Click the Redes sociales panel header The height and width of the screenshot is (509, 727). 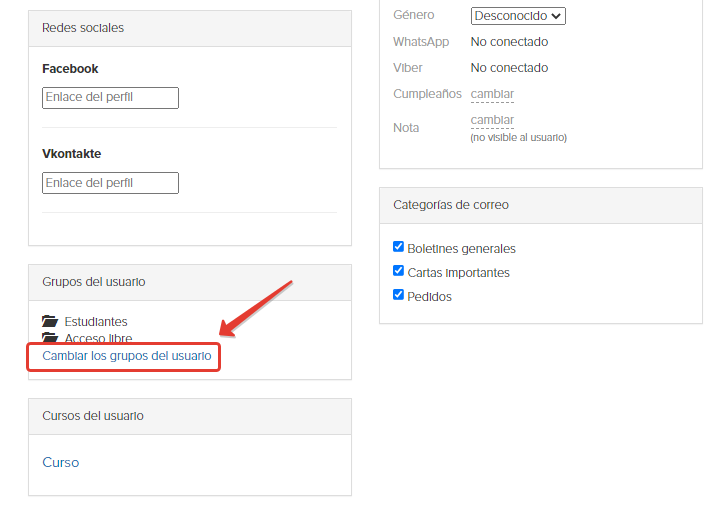click(x=190, y=28)
